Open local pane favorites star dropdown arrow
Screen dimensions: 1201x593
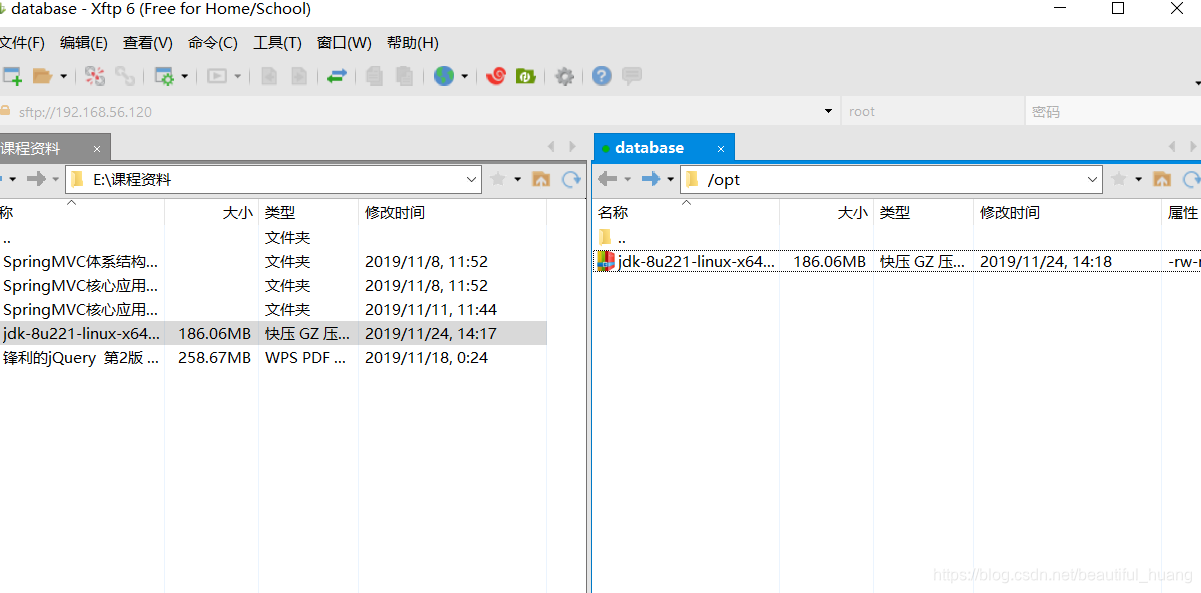click(x=517, y=180)
